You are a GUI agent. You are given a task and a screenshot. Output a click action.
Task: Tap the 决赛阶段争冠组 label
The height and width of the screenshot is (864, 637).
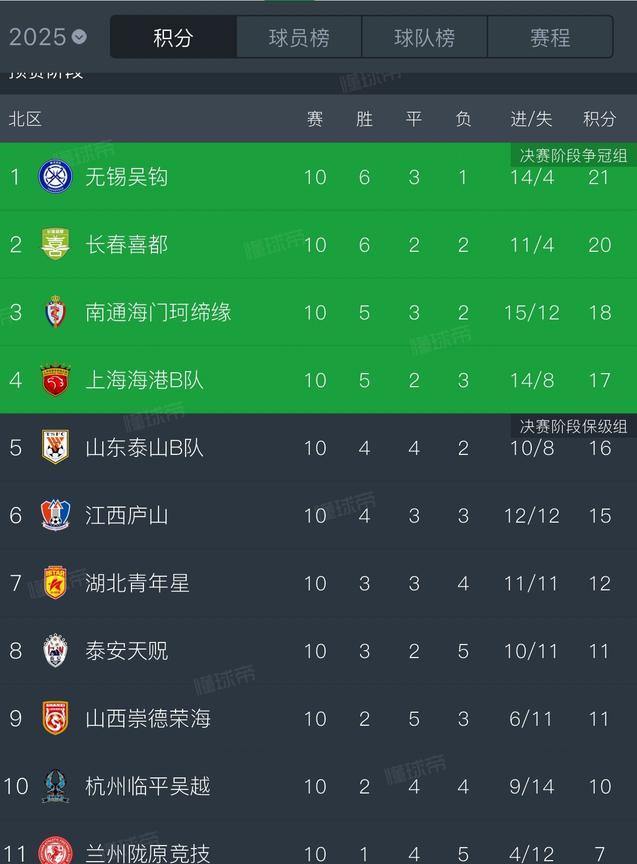point(574,155)
